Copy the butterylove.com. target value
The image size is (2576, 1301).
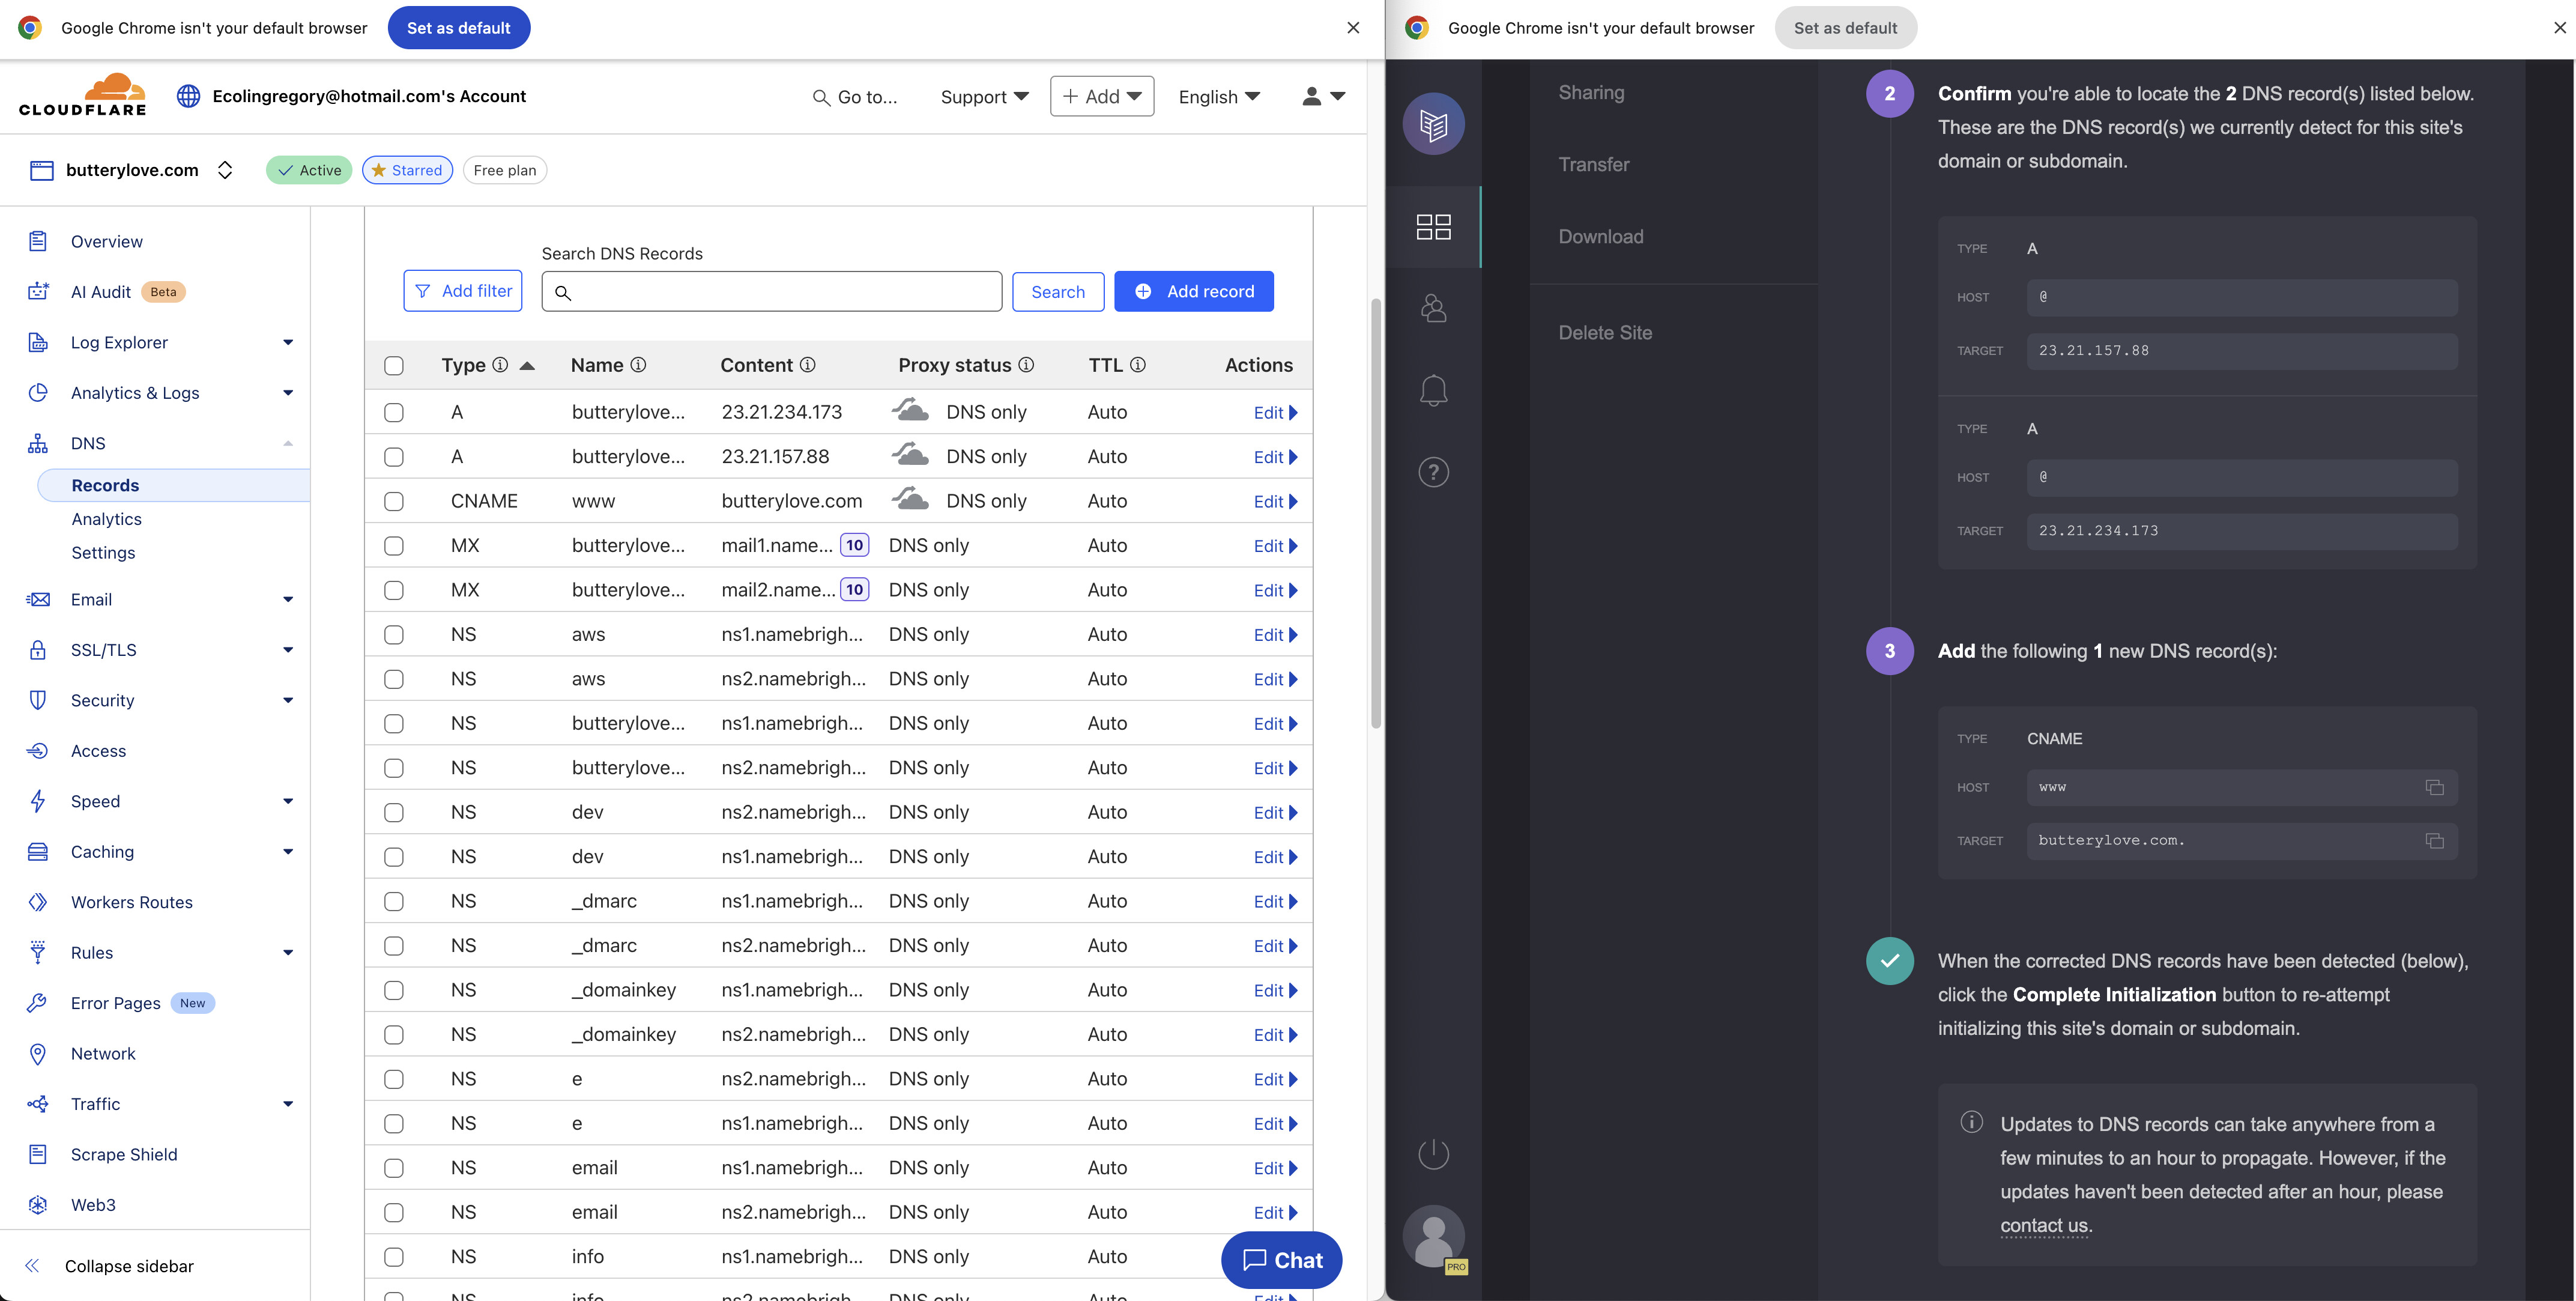click(2434, 841)
